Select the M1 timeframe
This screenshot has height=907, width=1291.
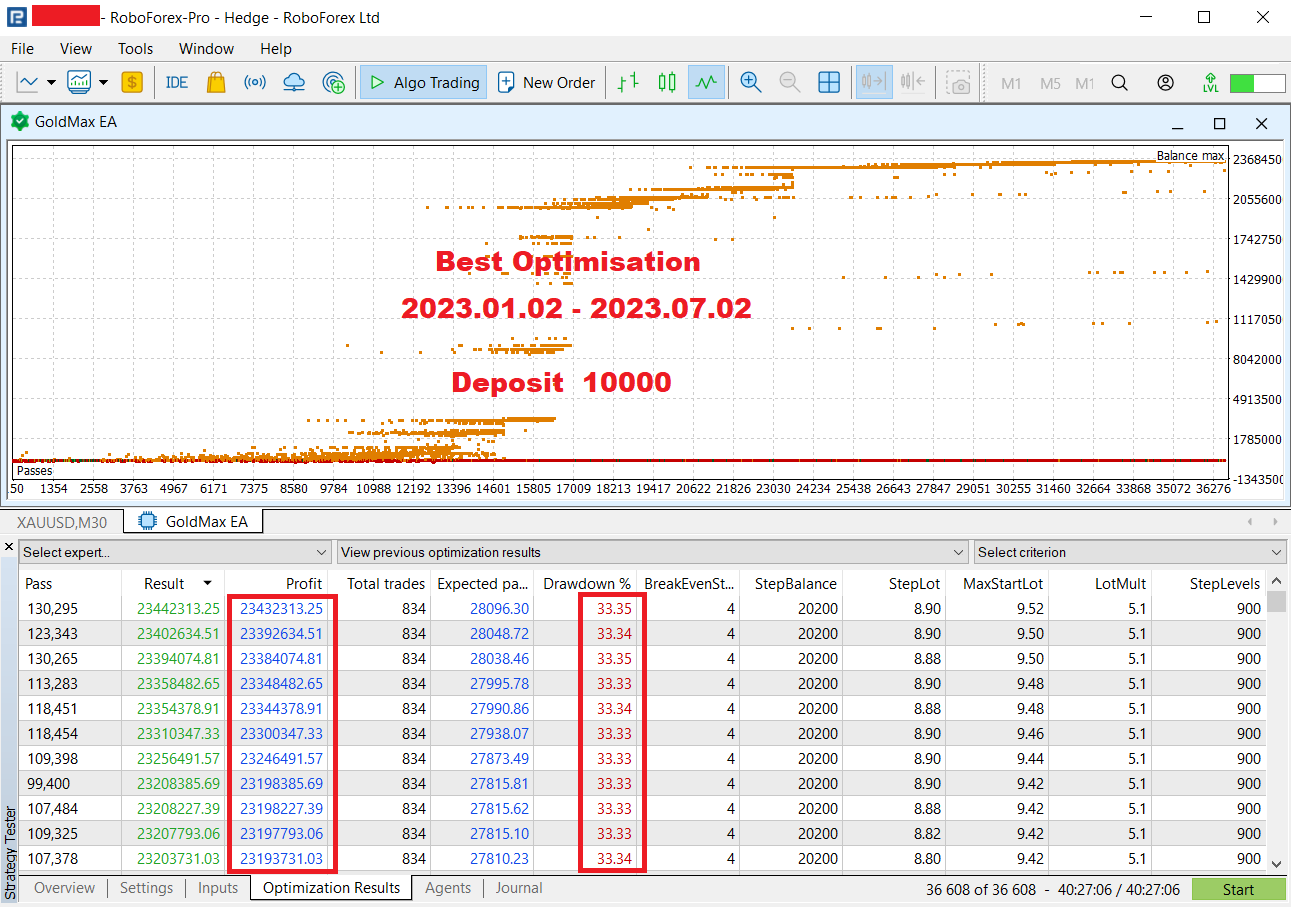pos(1011,83)
